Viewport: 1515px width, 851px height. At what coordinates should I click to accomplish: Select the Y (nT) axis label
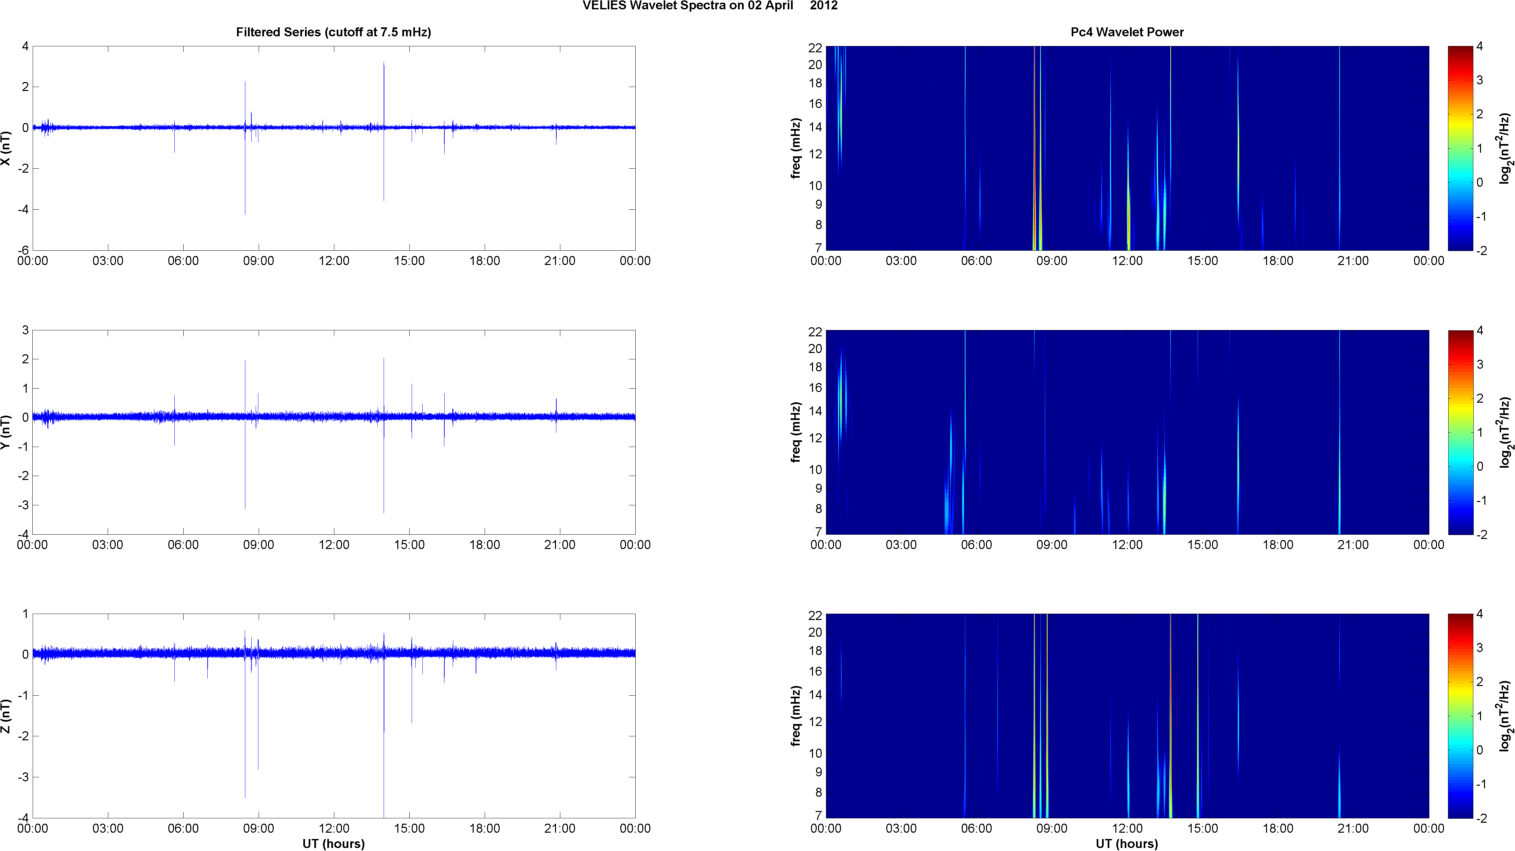[x=7, y=432]
